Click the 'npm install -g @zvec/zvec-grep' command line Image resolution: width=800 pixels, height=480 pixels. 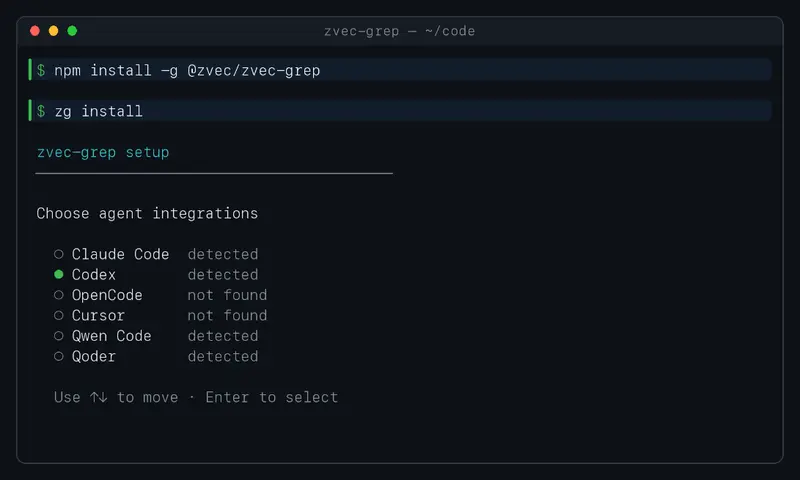pos(400,70)
